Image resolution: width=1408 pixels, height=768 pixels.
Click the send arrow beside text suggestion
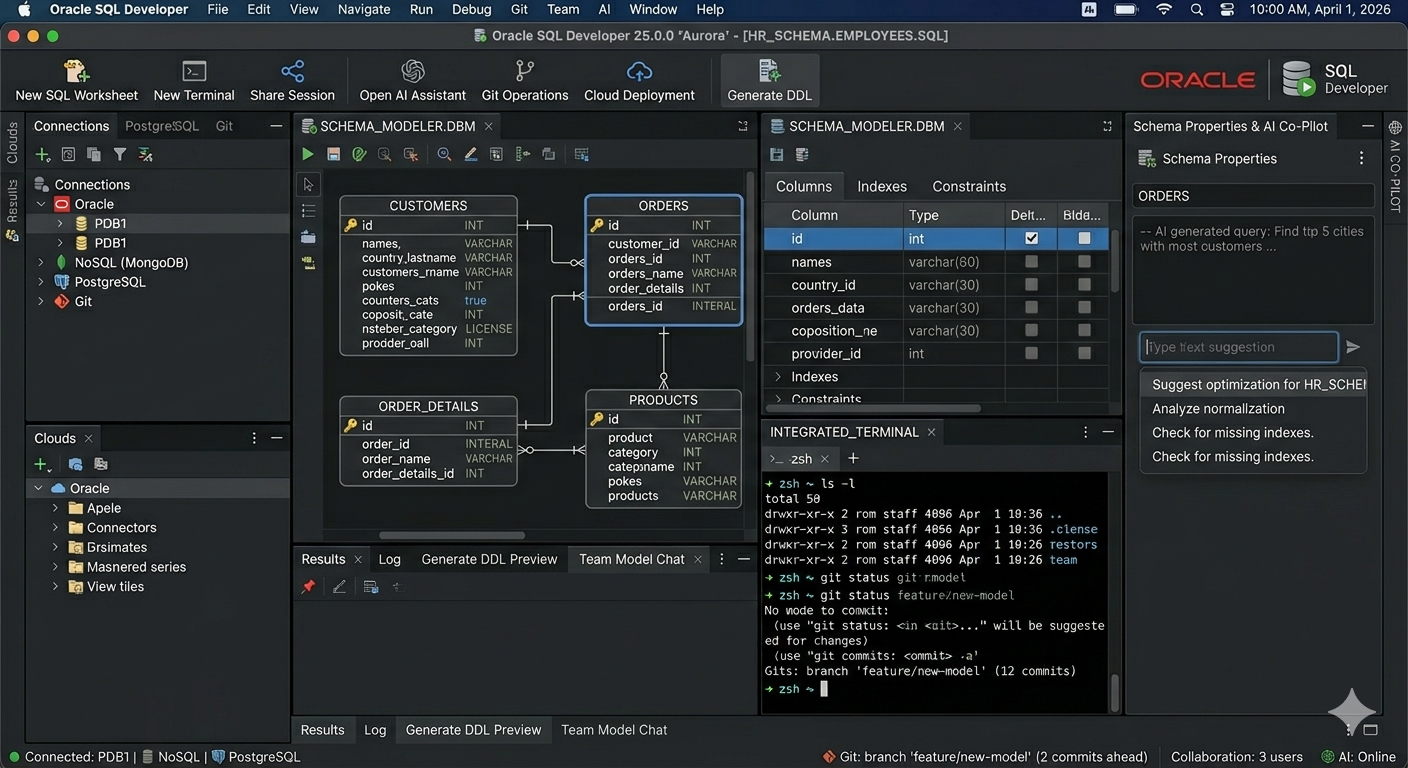point(1353,347)
